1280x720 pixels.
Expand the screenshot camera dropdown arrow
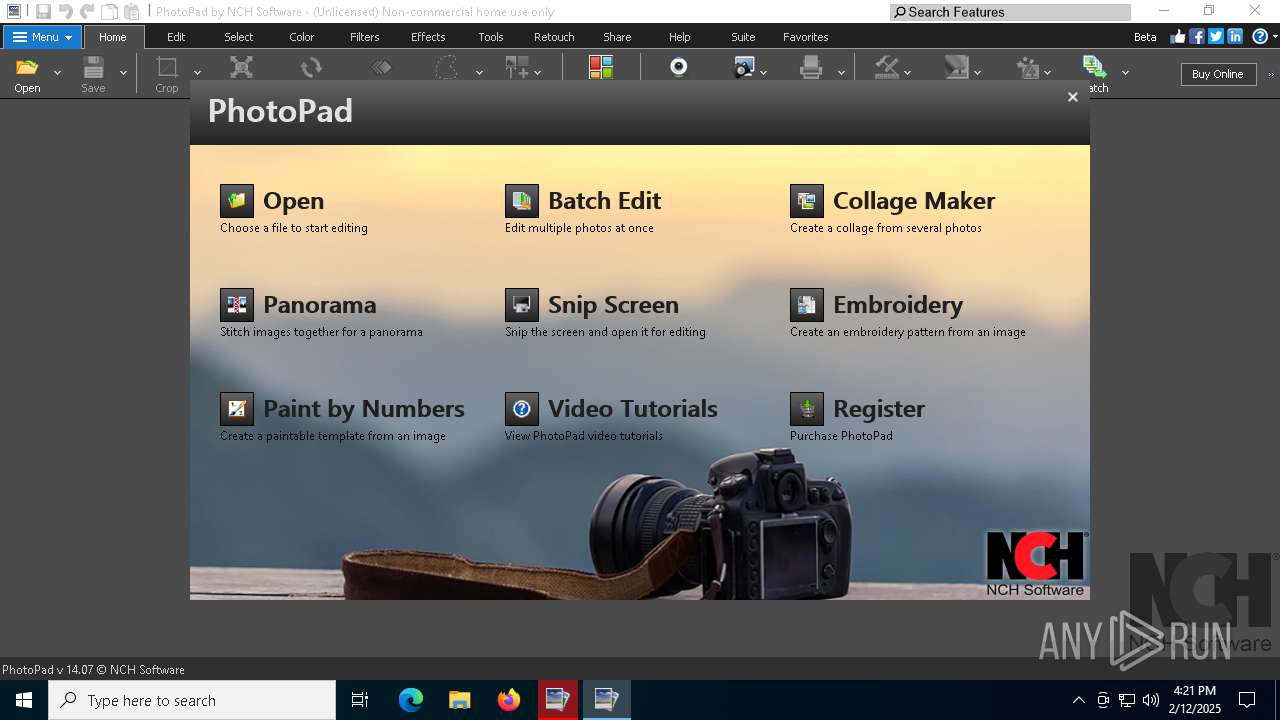[x=764, y=73]
